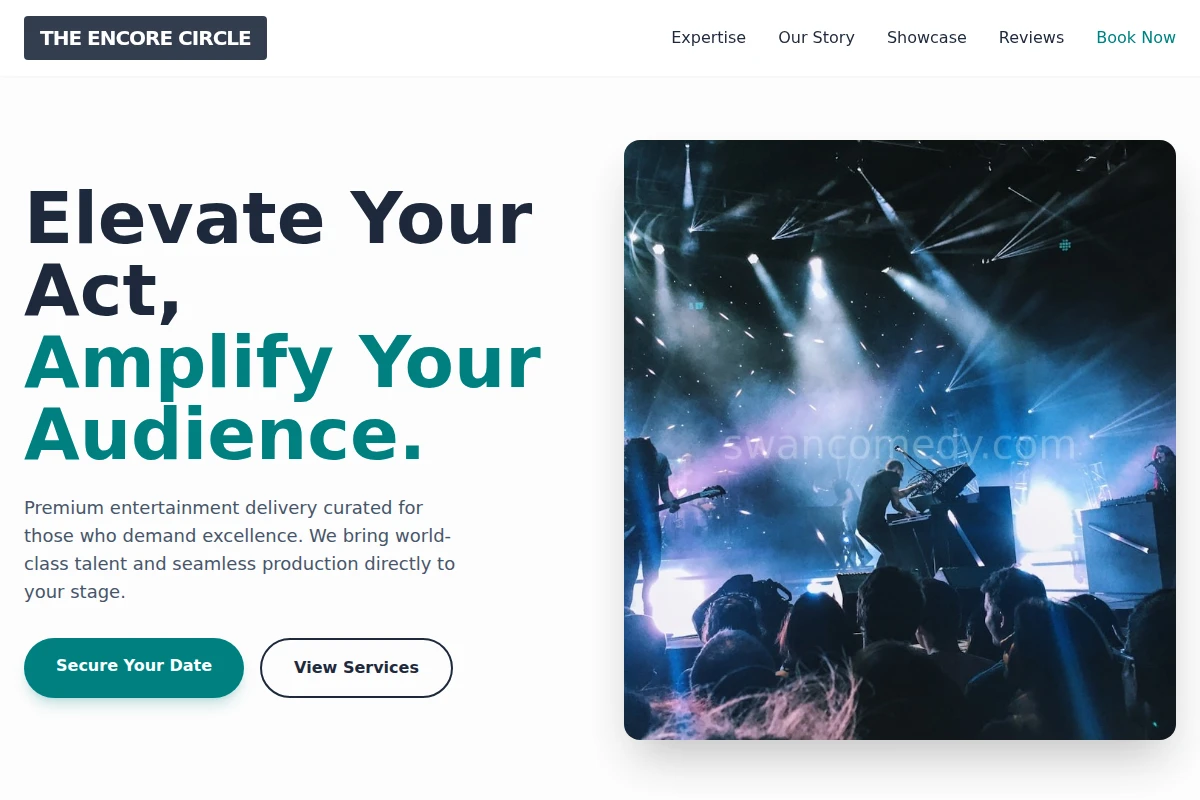Open the Expertise navigation link

pyautogui.click(x=708, y=38)
